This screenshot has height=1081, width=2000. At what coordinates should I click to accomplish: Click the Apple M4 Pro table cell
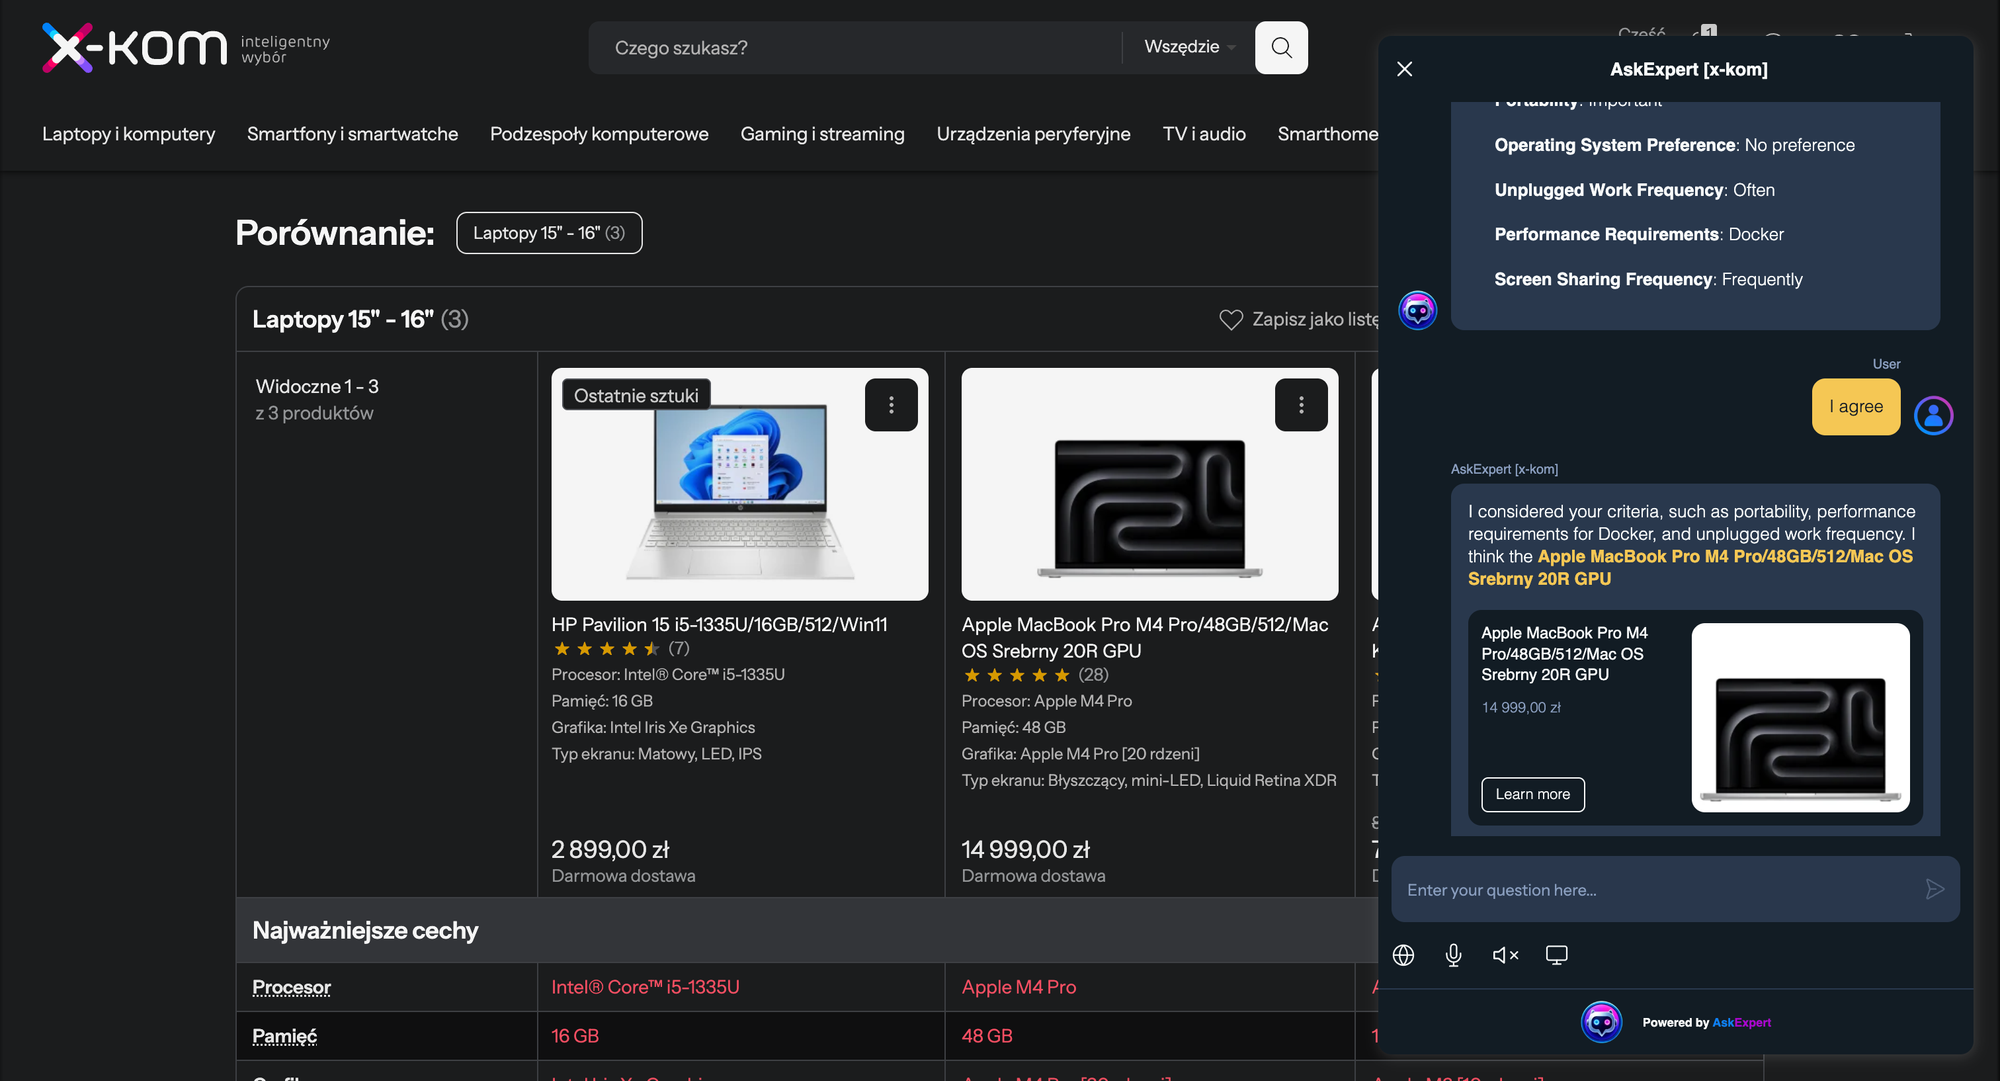point(1150,987)
